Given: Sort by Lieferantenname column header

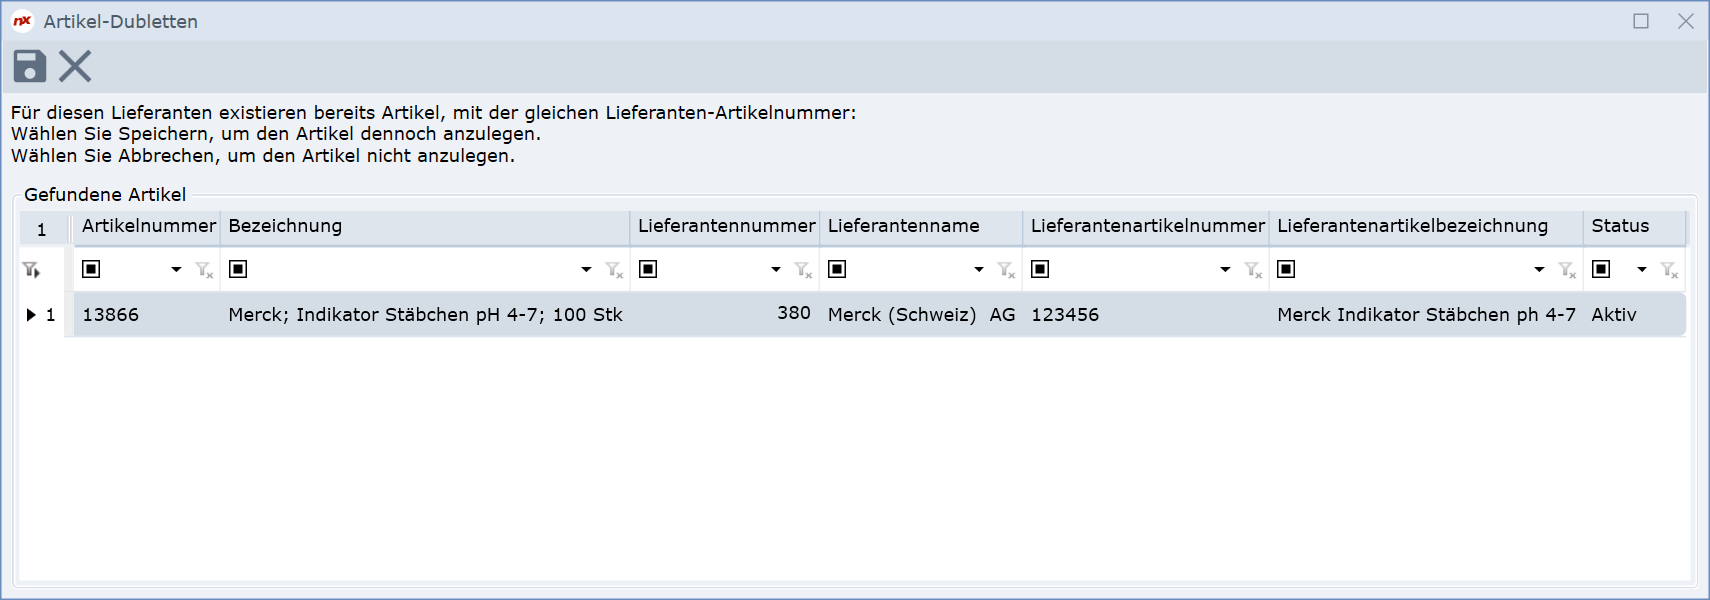Looking at the screenshot, I should coord(921,227).
